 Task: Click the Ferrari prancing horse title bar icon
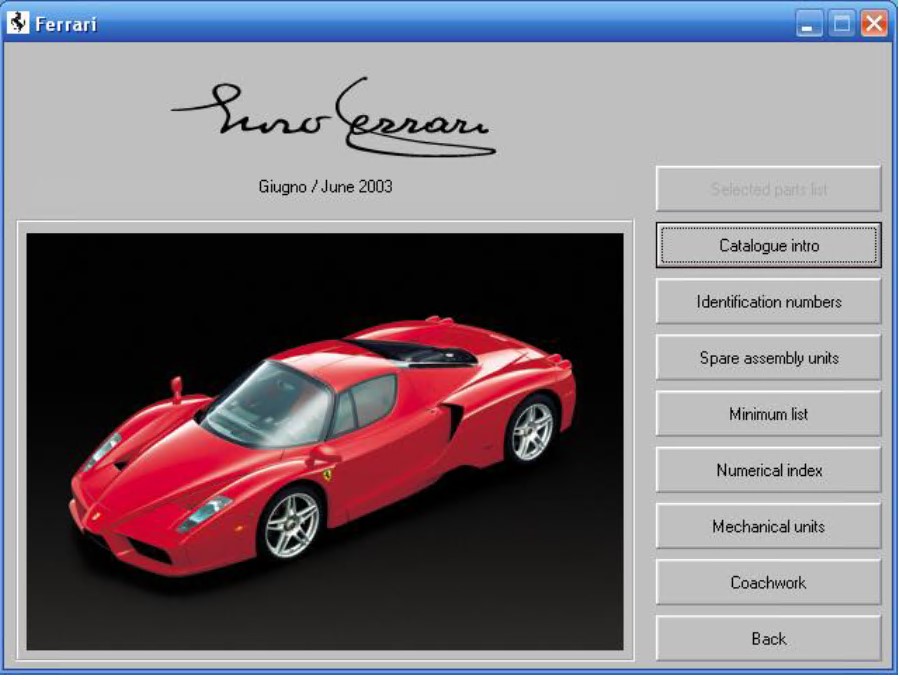click(x=17, y=23)
